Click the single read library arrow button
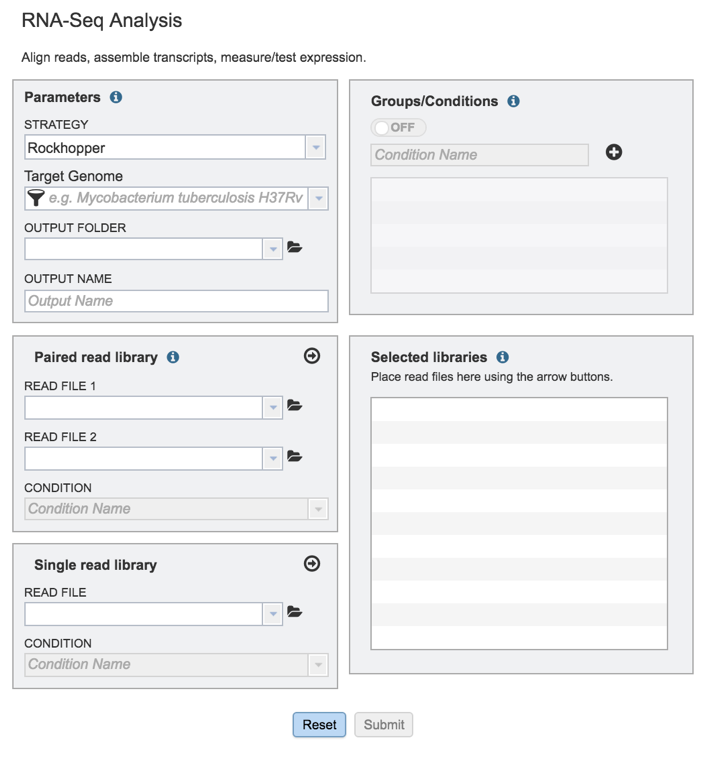722x759 pixels. pyautogui.click(x=312, y=564)
